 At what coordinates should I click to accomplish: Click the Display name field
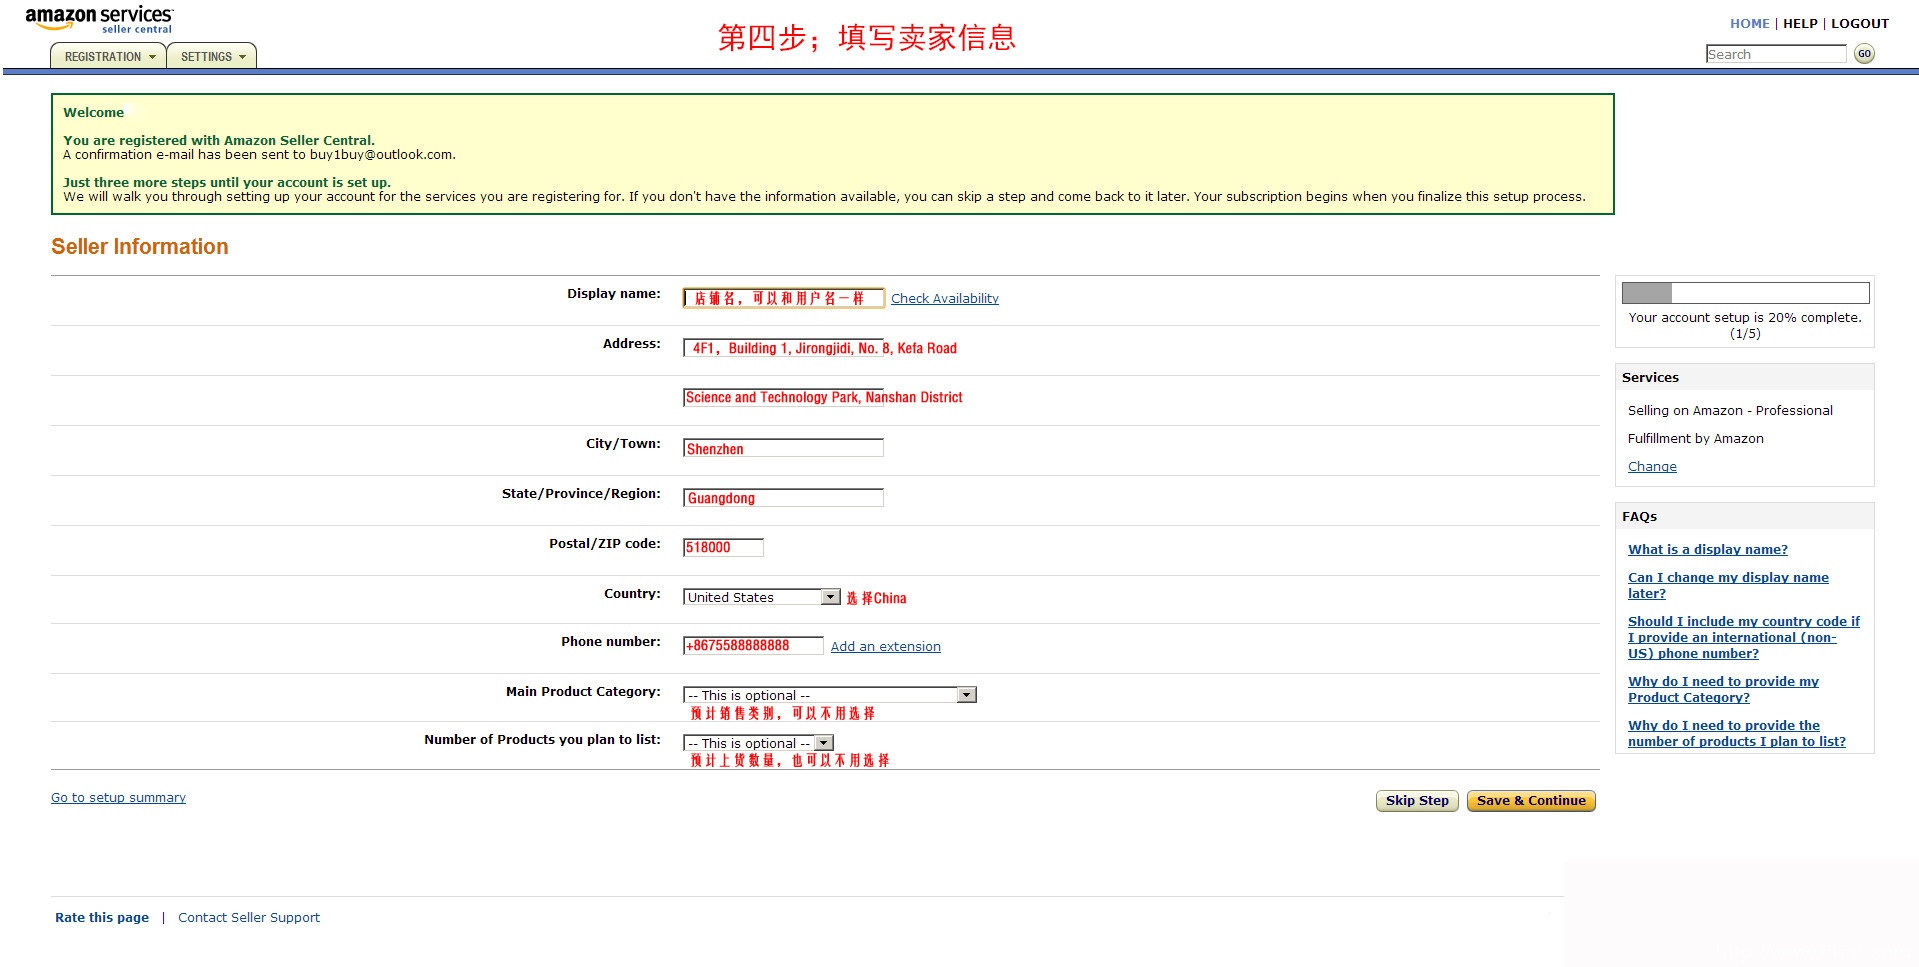[x=784, y=298]
